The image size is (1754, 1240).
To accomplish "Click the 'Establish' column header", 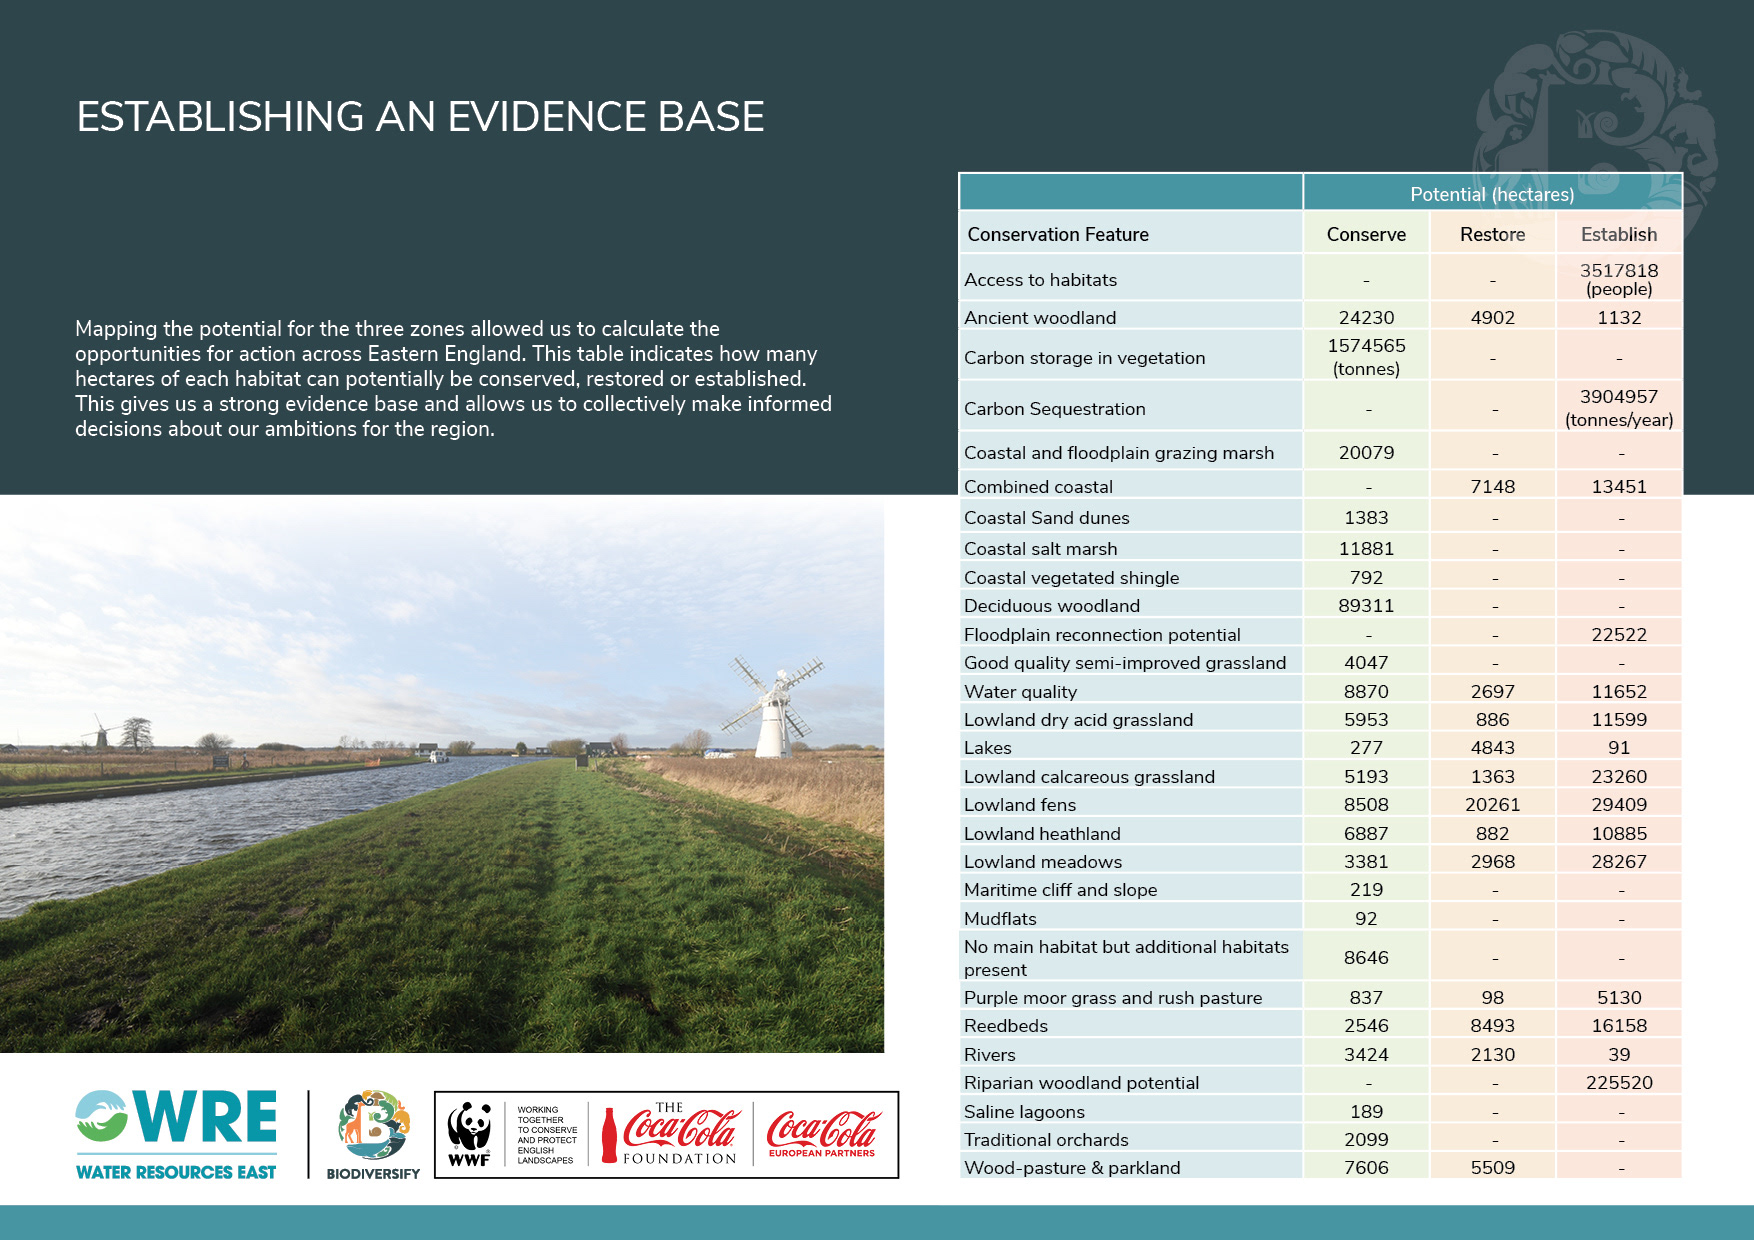I will pos(1619,234).
